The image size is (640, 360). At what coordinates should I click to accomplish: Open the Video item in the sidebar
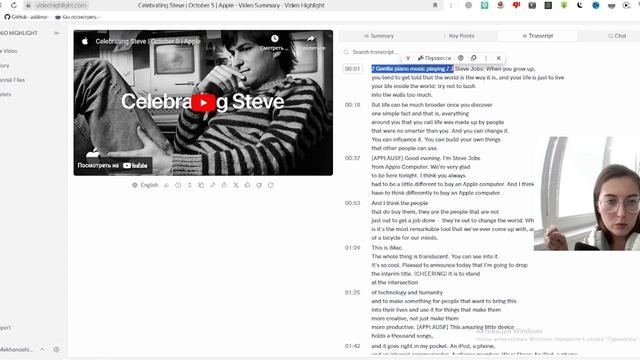(9, 51)
